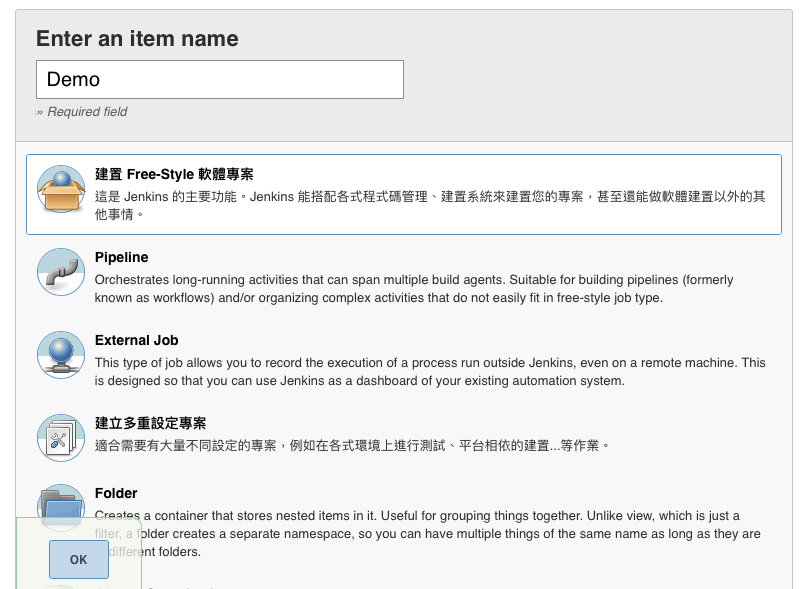Select the Folder item icon
The width and height of the screenshot is (807, 589).
point(61,507)
